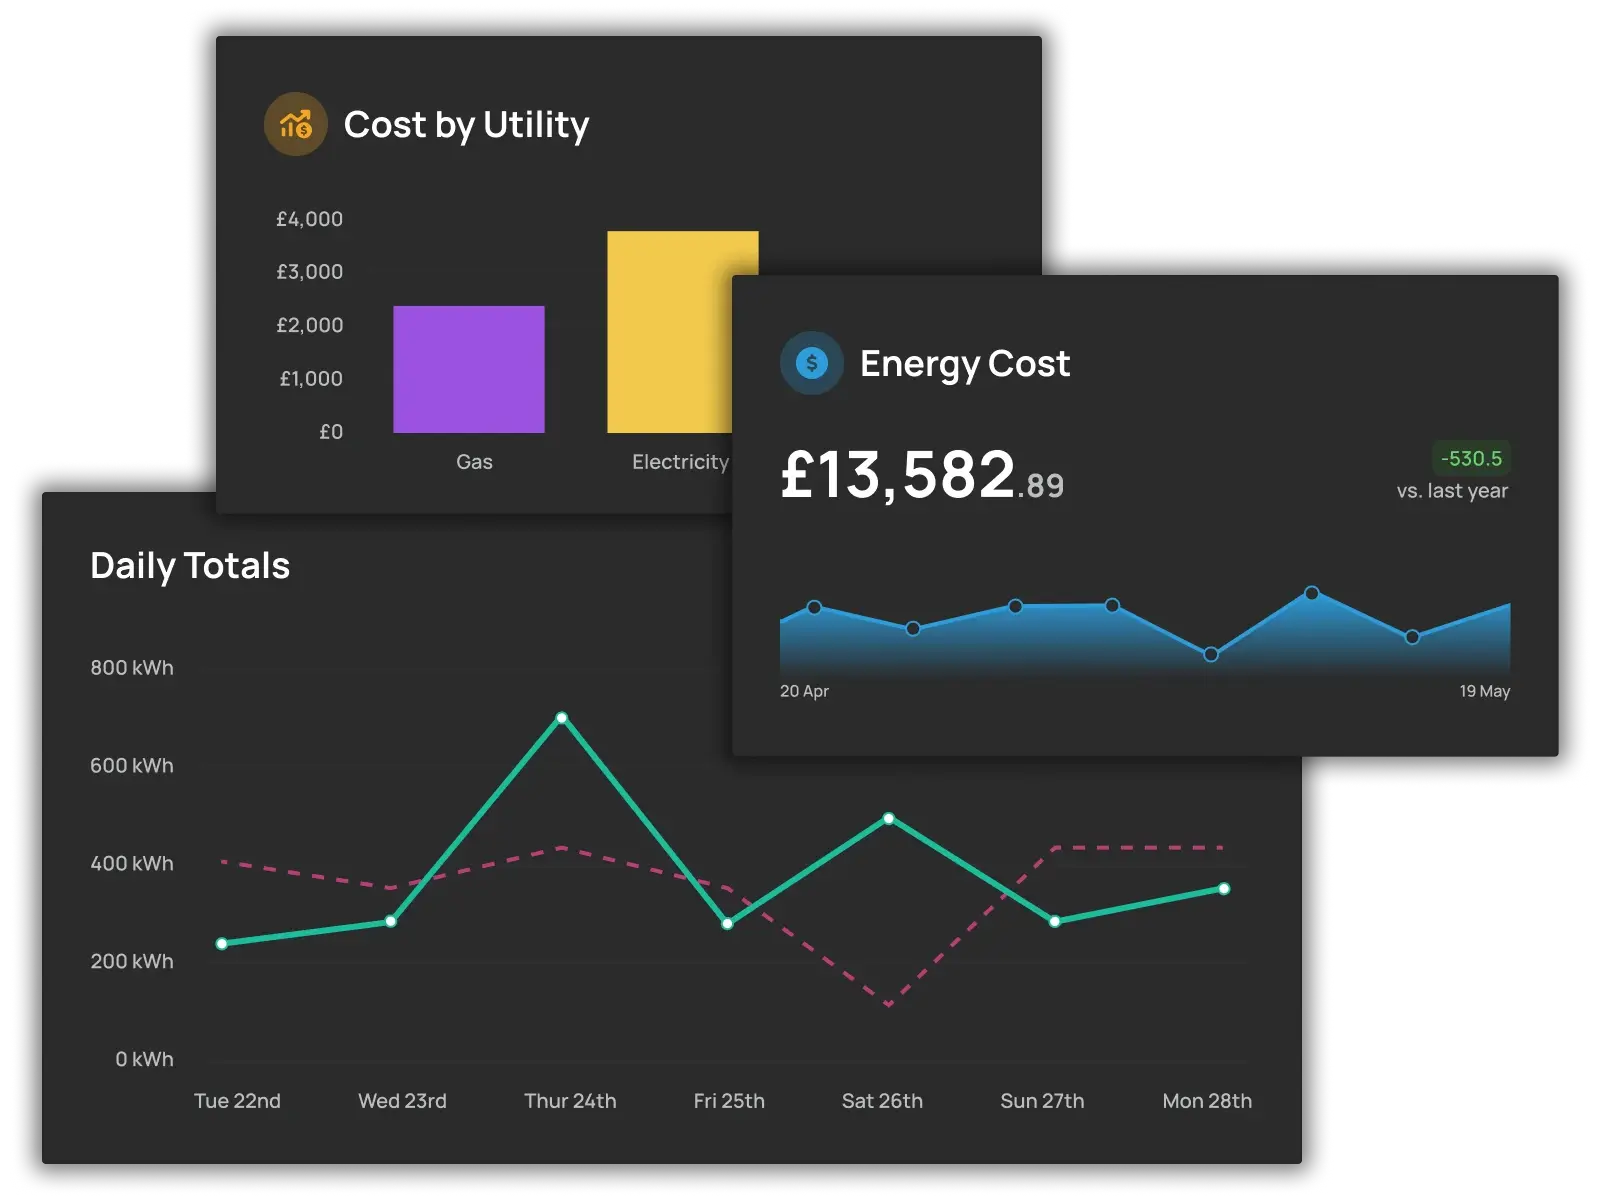Click the Gas axis label
The height and width of the screenshot is (1200, 1600).
tap(474, 462)
